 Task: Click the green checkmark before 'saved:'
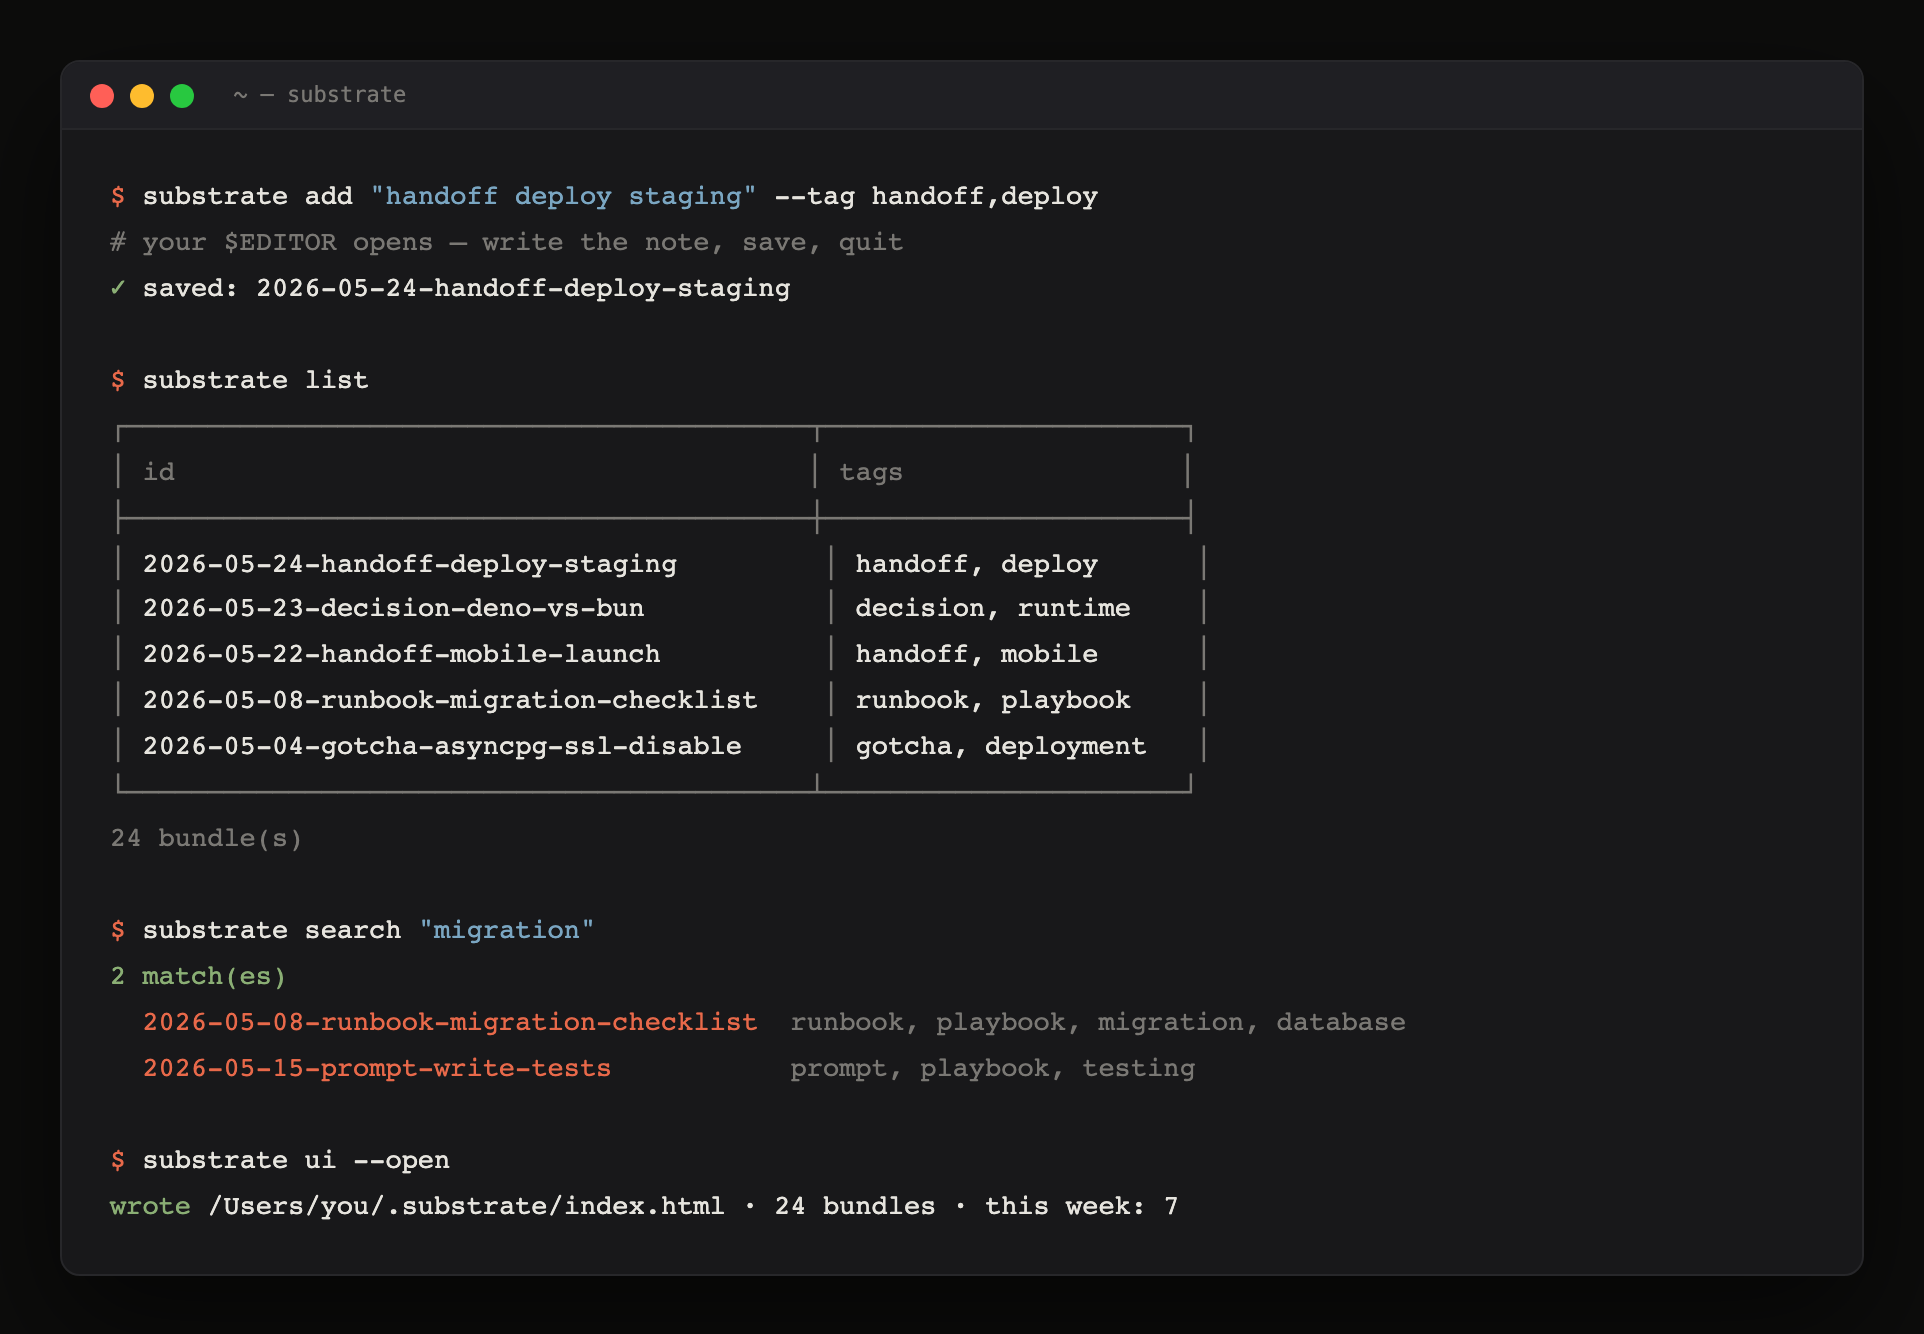[x=118, y=288]
